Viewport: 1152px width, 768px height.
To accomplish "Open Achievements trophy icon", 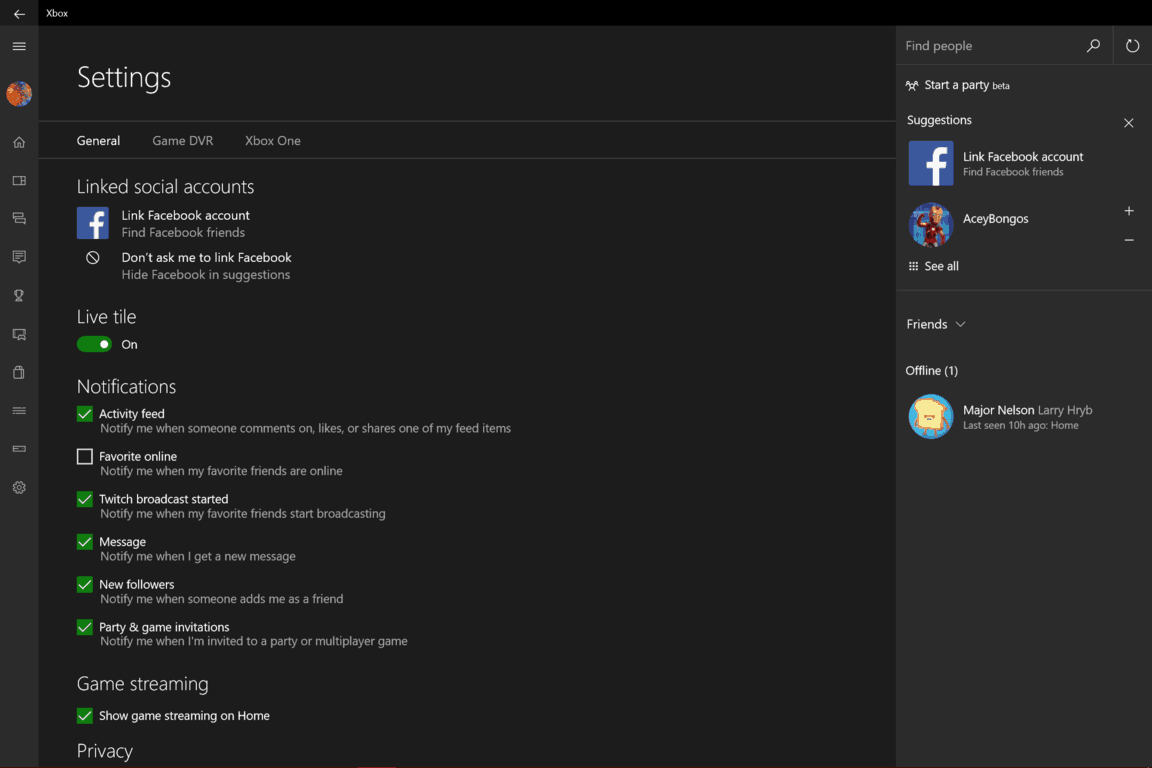I will pos(19,295).
